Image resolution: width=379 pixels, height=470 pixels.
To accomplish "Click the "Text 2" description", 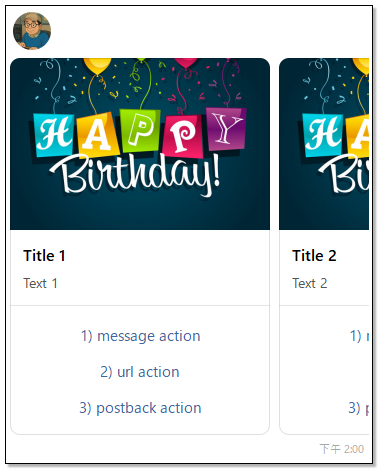I will tap(310, 283).
